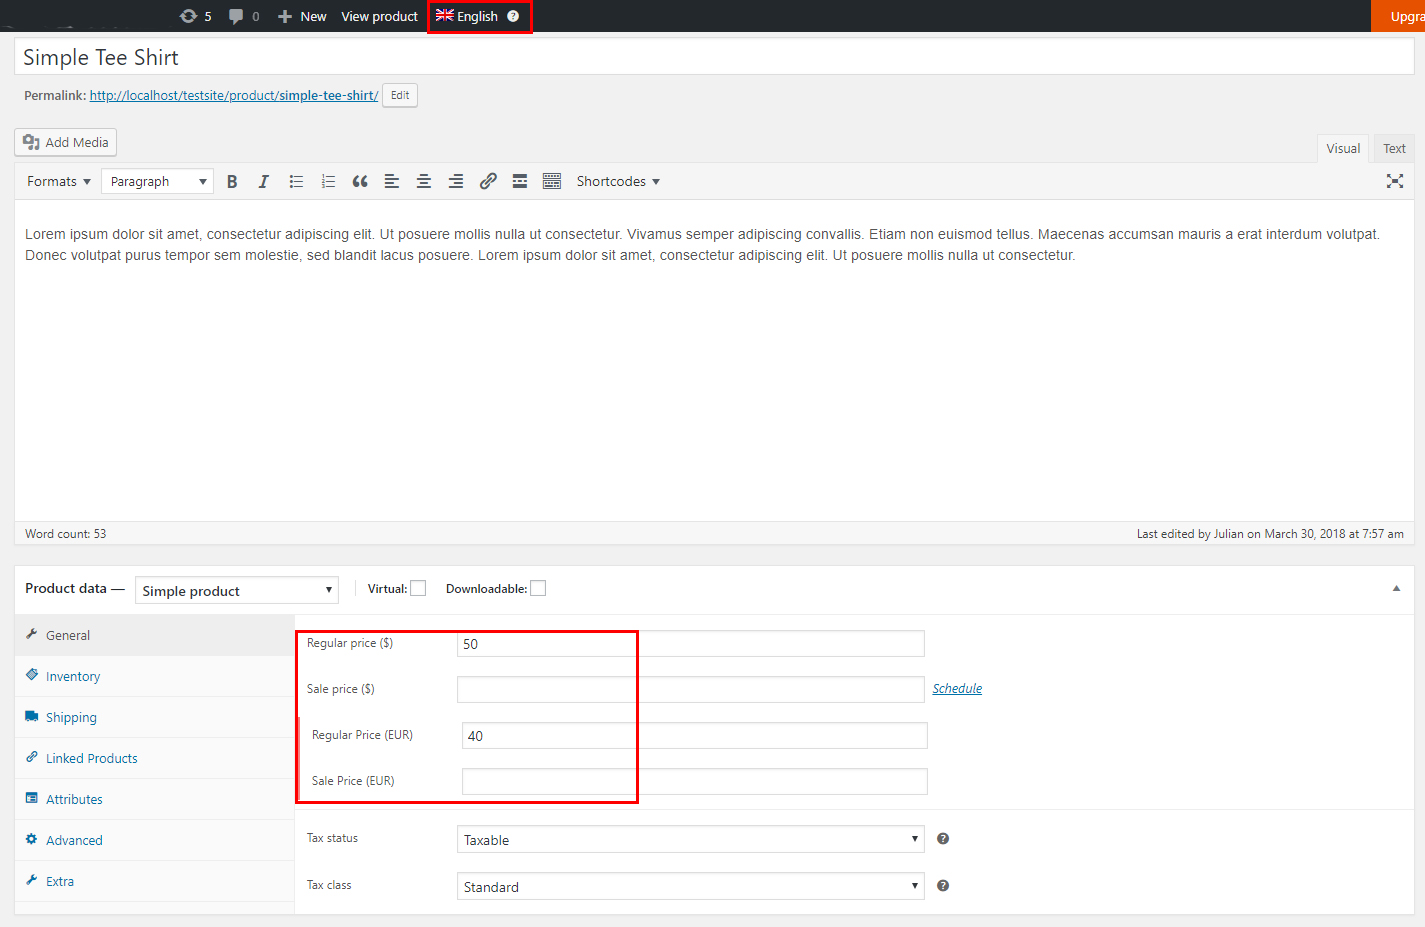Click the Regular Price (EUR) field
The width and height of the screenshot is (1425, 927).
[x=695, y=736]
